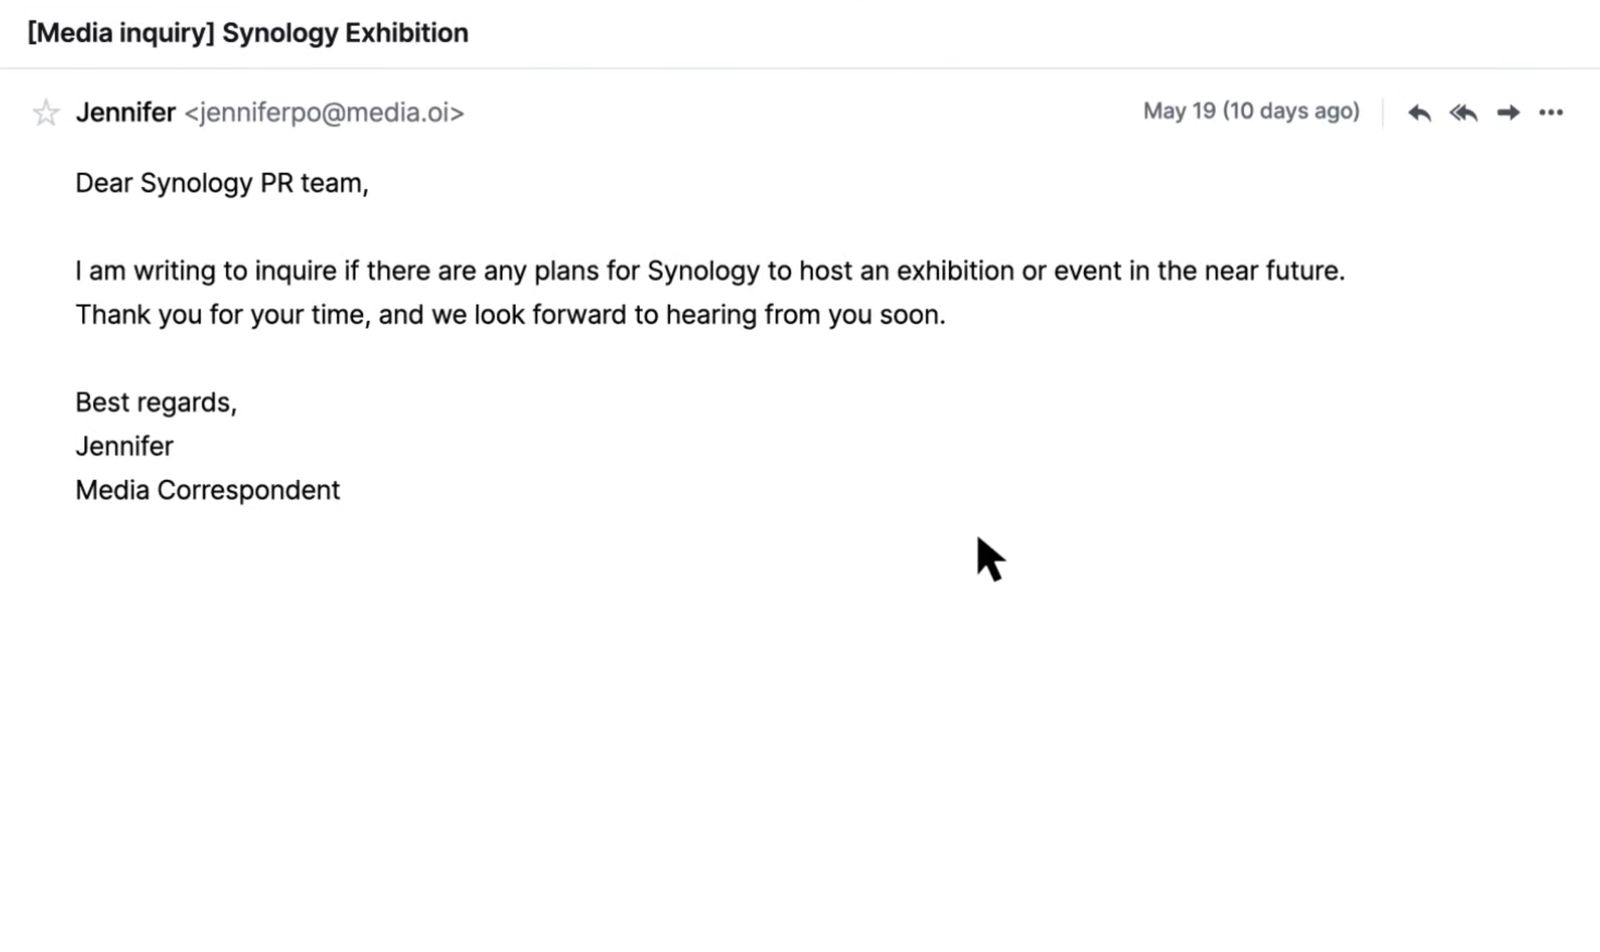
Task: Click "Synology Exhibition" in the subject line
Action: point(345,33)
